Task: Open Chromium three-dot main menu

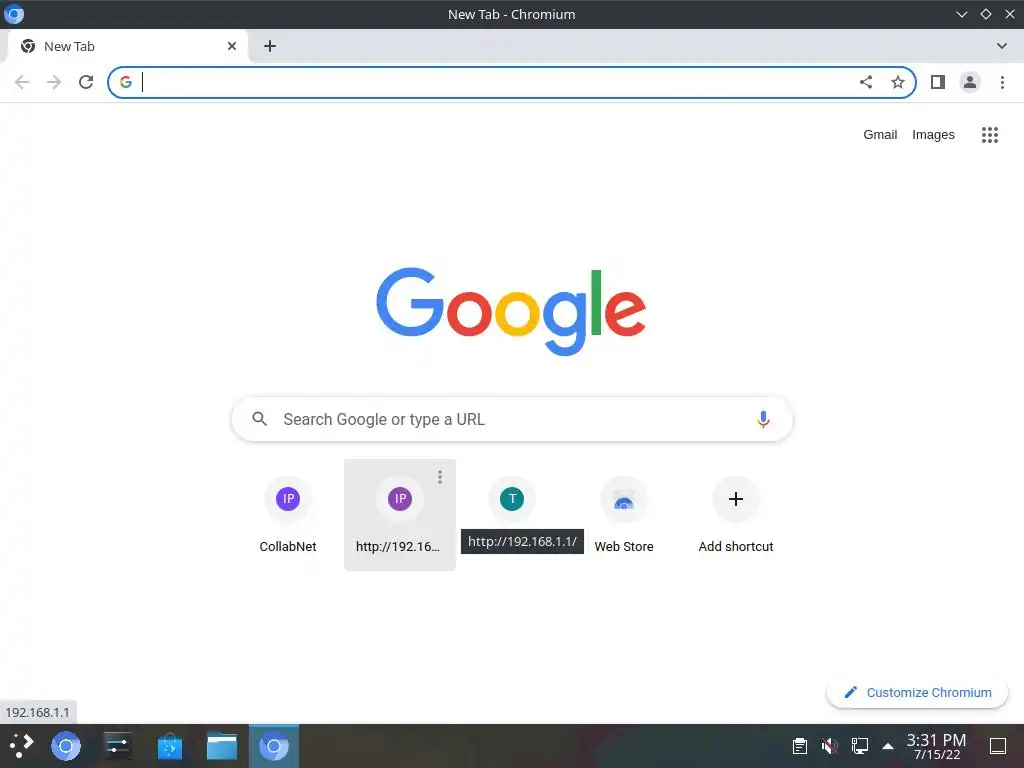Action: point(1002,82)
